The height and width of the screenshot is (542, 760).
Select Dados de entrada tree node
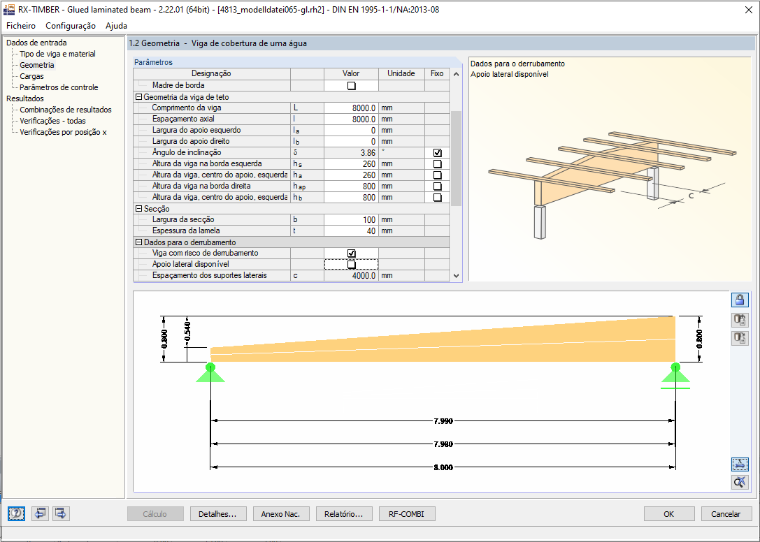(x=36, y=43)
